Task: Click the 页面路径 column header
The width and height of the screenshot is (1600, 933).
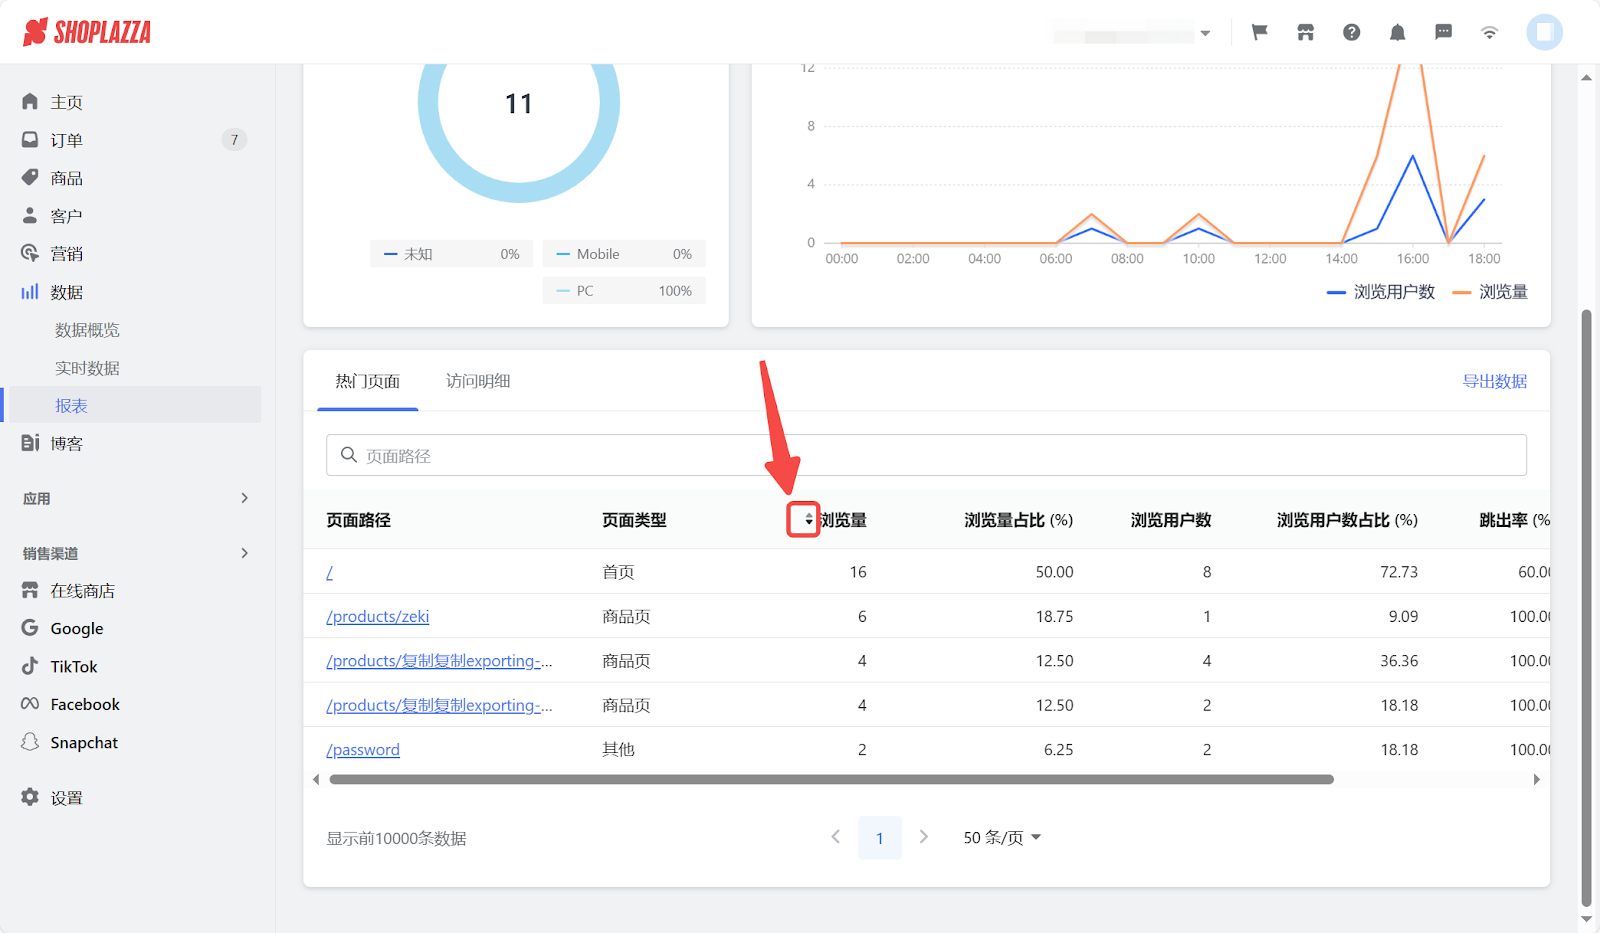Action: point(358,520)
